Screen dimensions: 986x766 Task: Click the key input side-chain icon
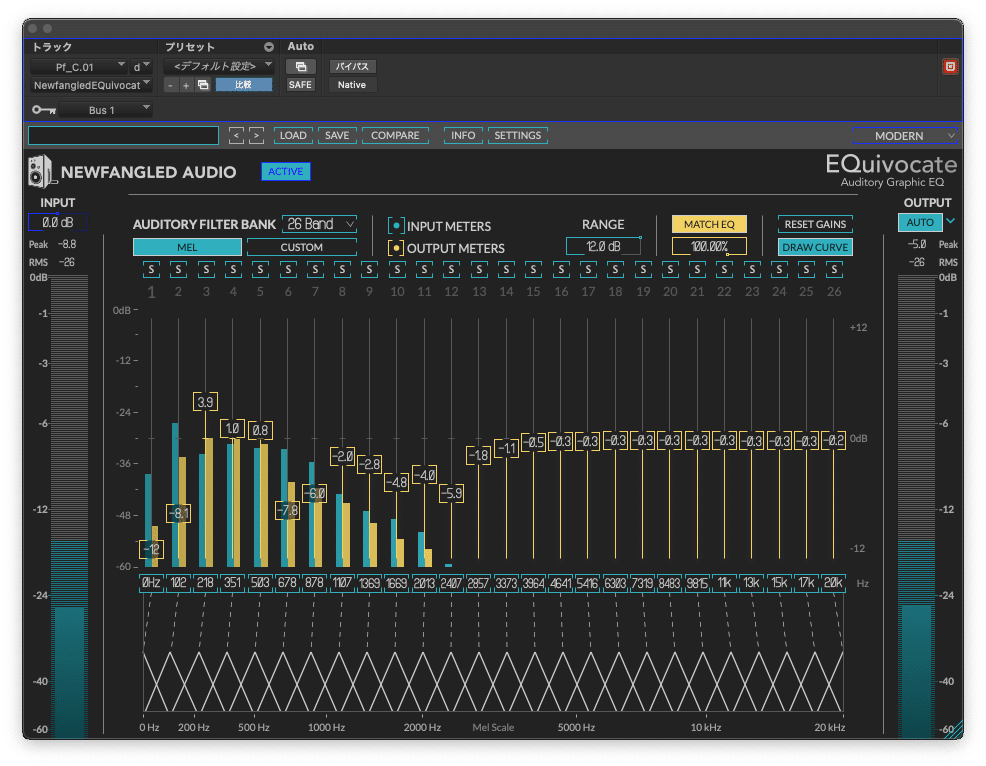(44, 110)
